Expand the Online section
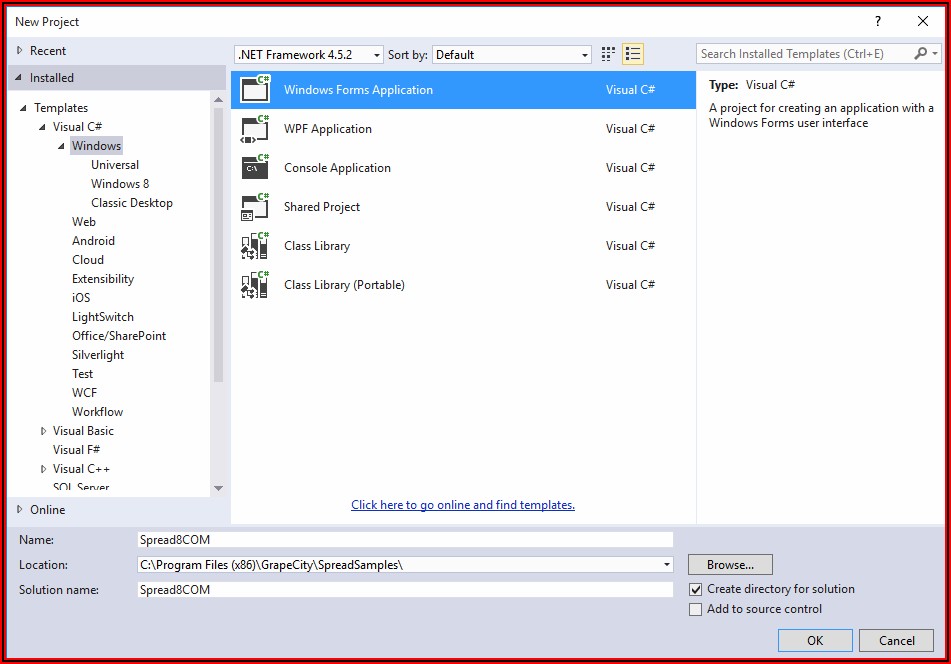This screenshot has width=951, height=664. click(x=19, y=510)
